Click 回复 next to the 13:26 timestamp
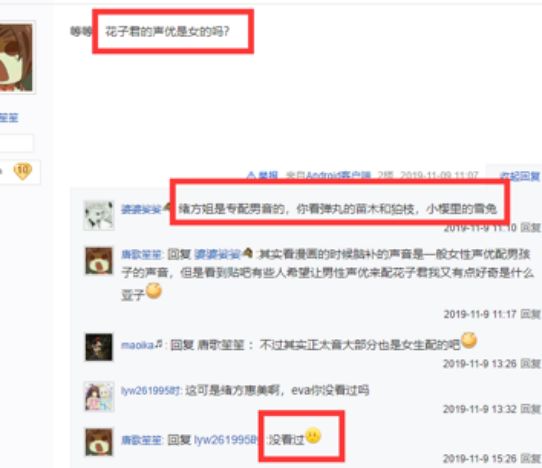 (531, 363)
